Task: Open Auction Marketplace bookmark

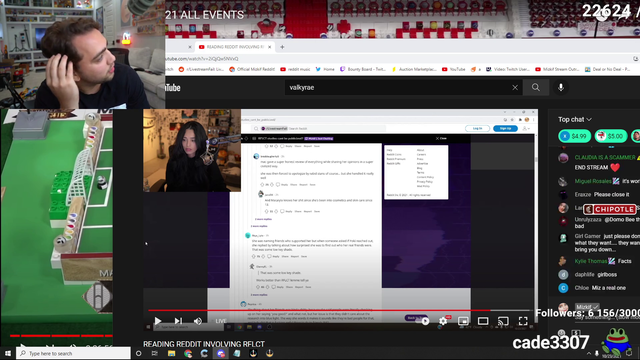Action: pos(414,69)
